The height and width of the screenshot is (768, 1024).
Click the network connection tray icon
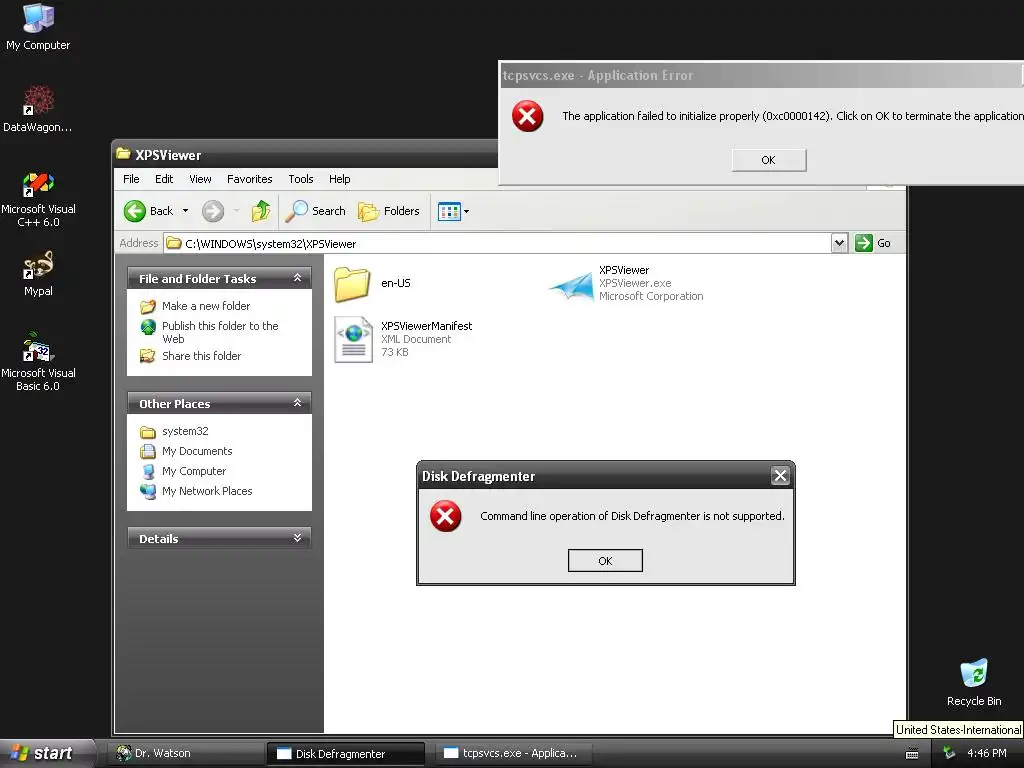(x=949, y=753)
